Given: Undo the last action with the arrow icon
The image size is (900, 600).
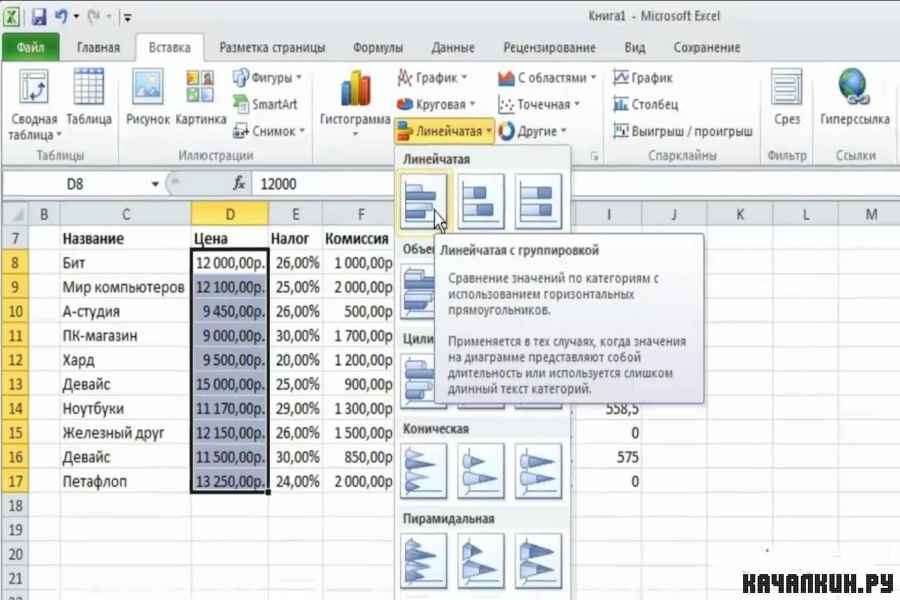Looking at the screenshot, I should 61,16.
